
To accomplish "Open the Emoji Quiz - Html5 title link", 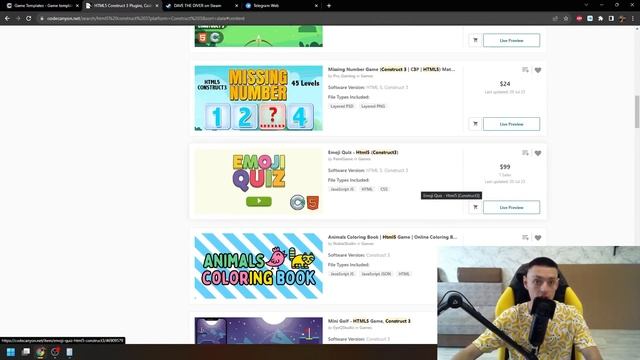I will tap(363, 152).
